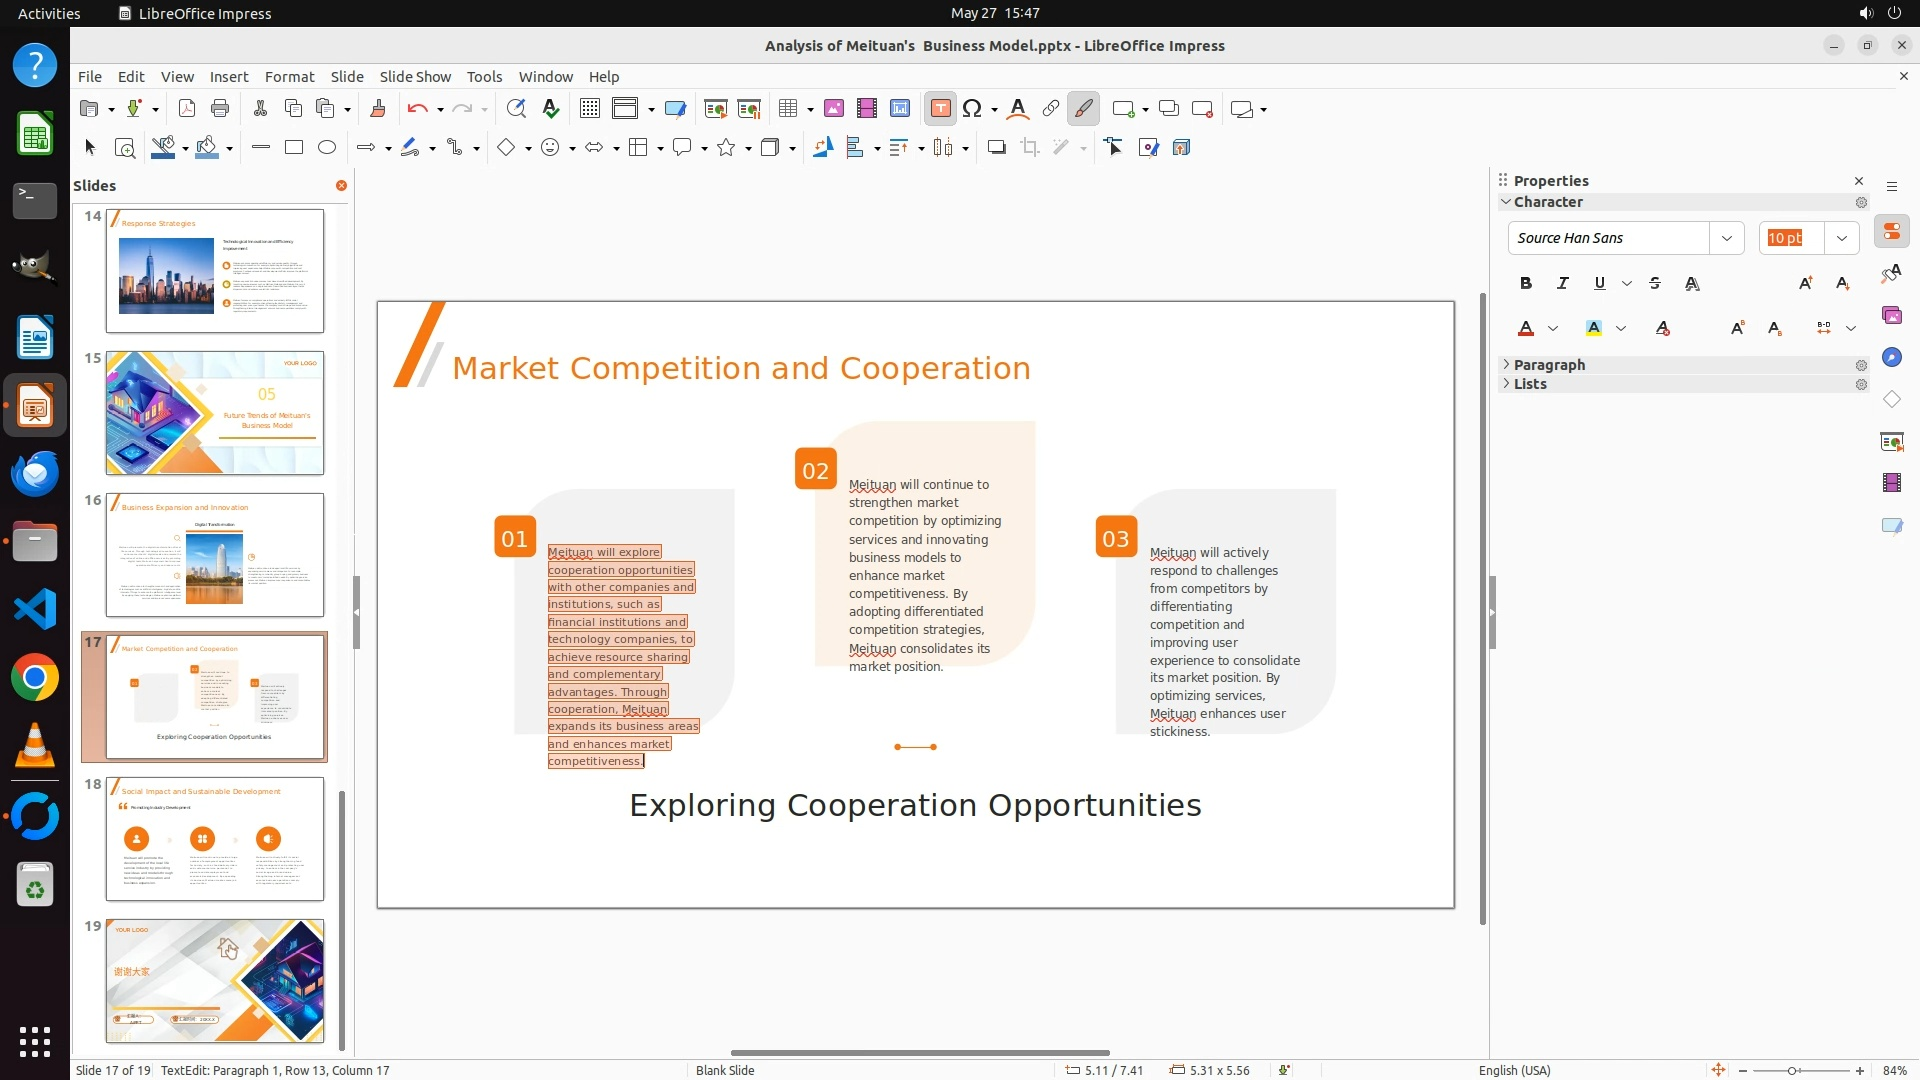
Task: Select the Rectangle drawing tool
Action: (x=293, y=147)
